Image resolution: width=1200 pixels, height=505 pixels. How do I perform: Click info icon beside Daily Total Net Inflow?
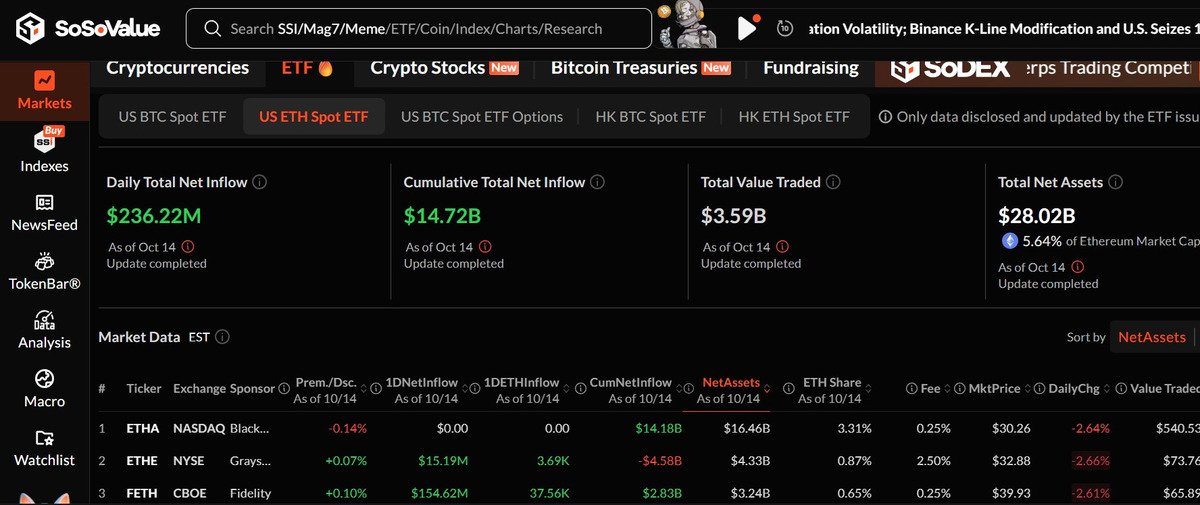point(259,183)
